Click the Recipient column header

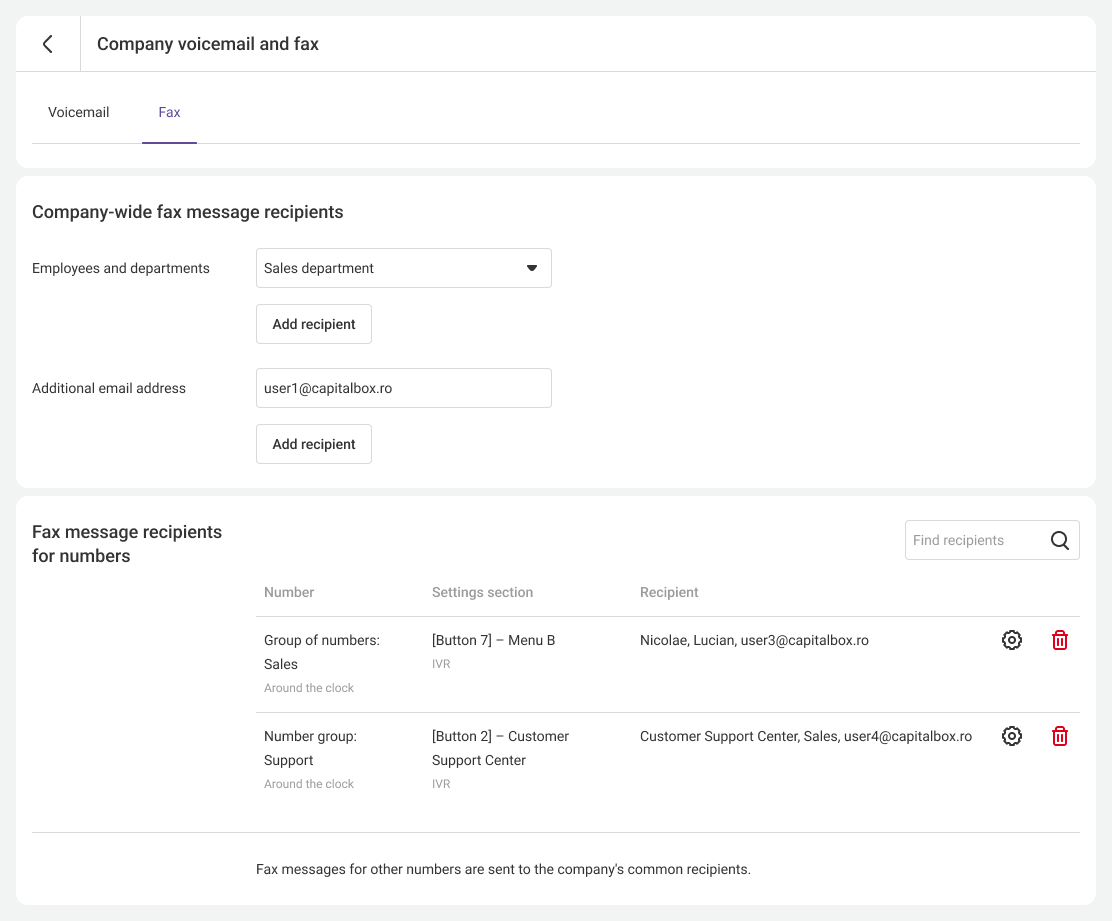tap(669, 592)
